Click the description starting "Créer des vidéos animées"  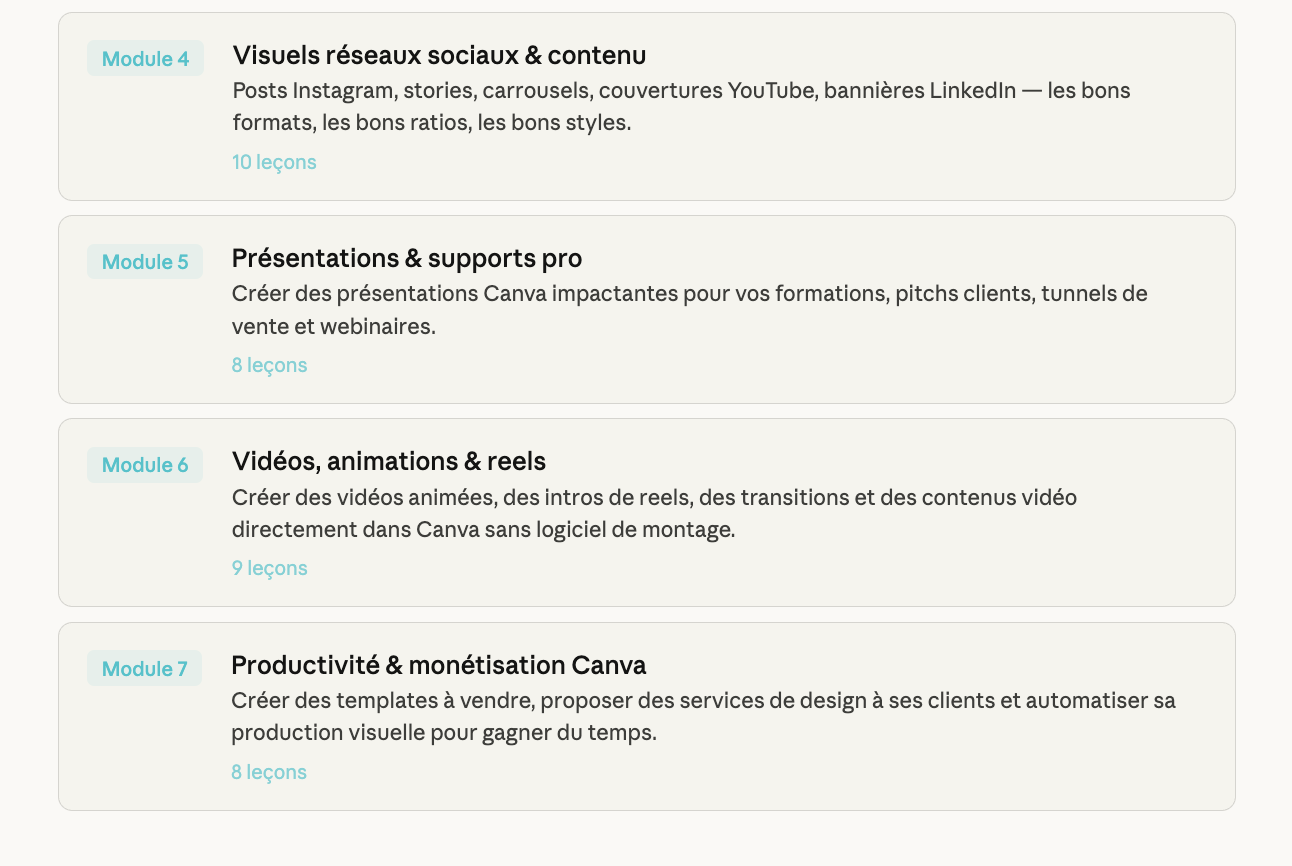click(x=653, y=513)
